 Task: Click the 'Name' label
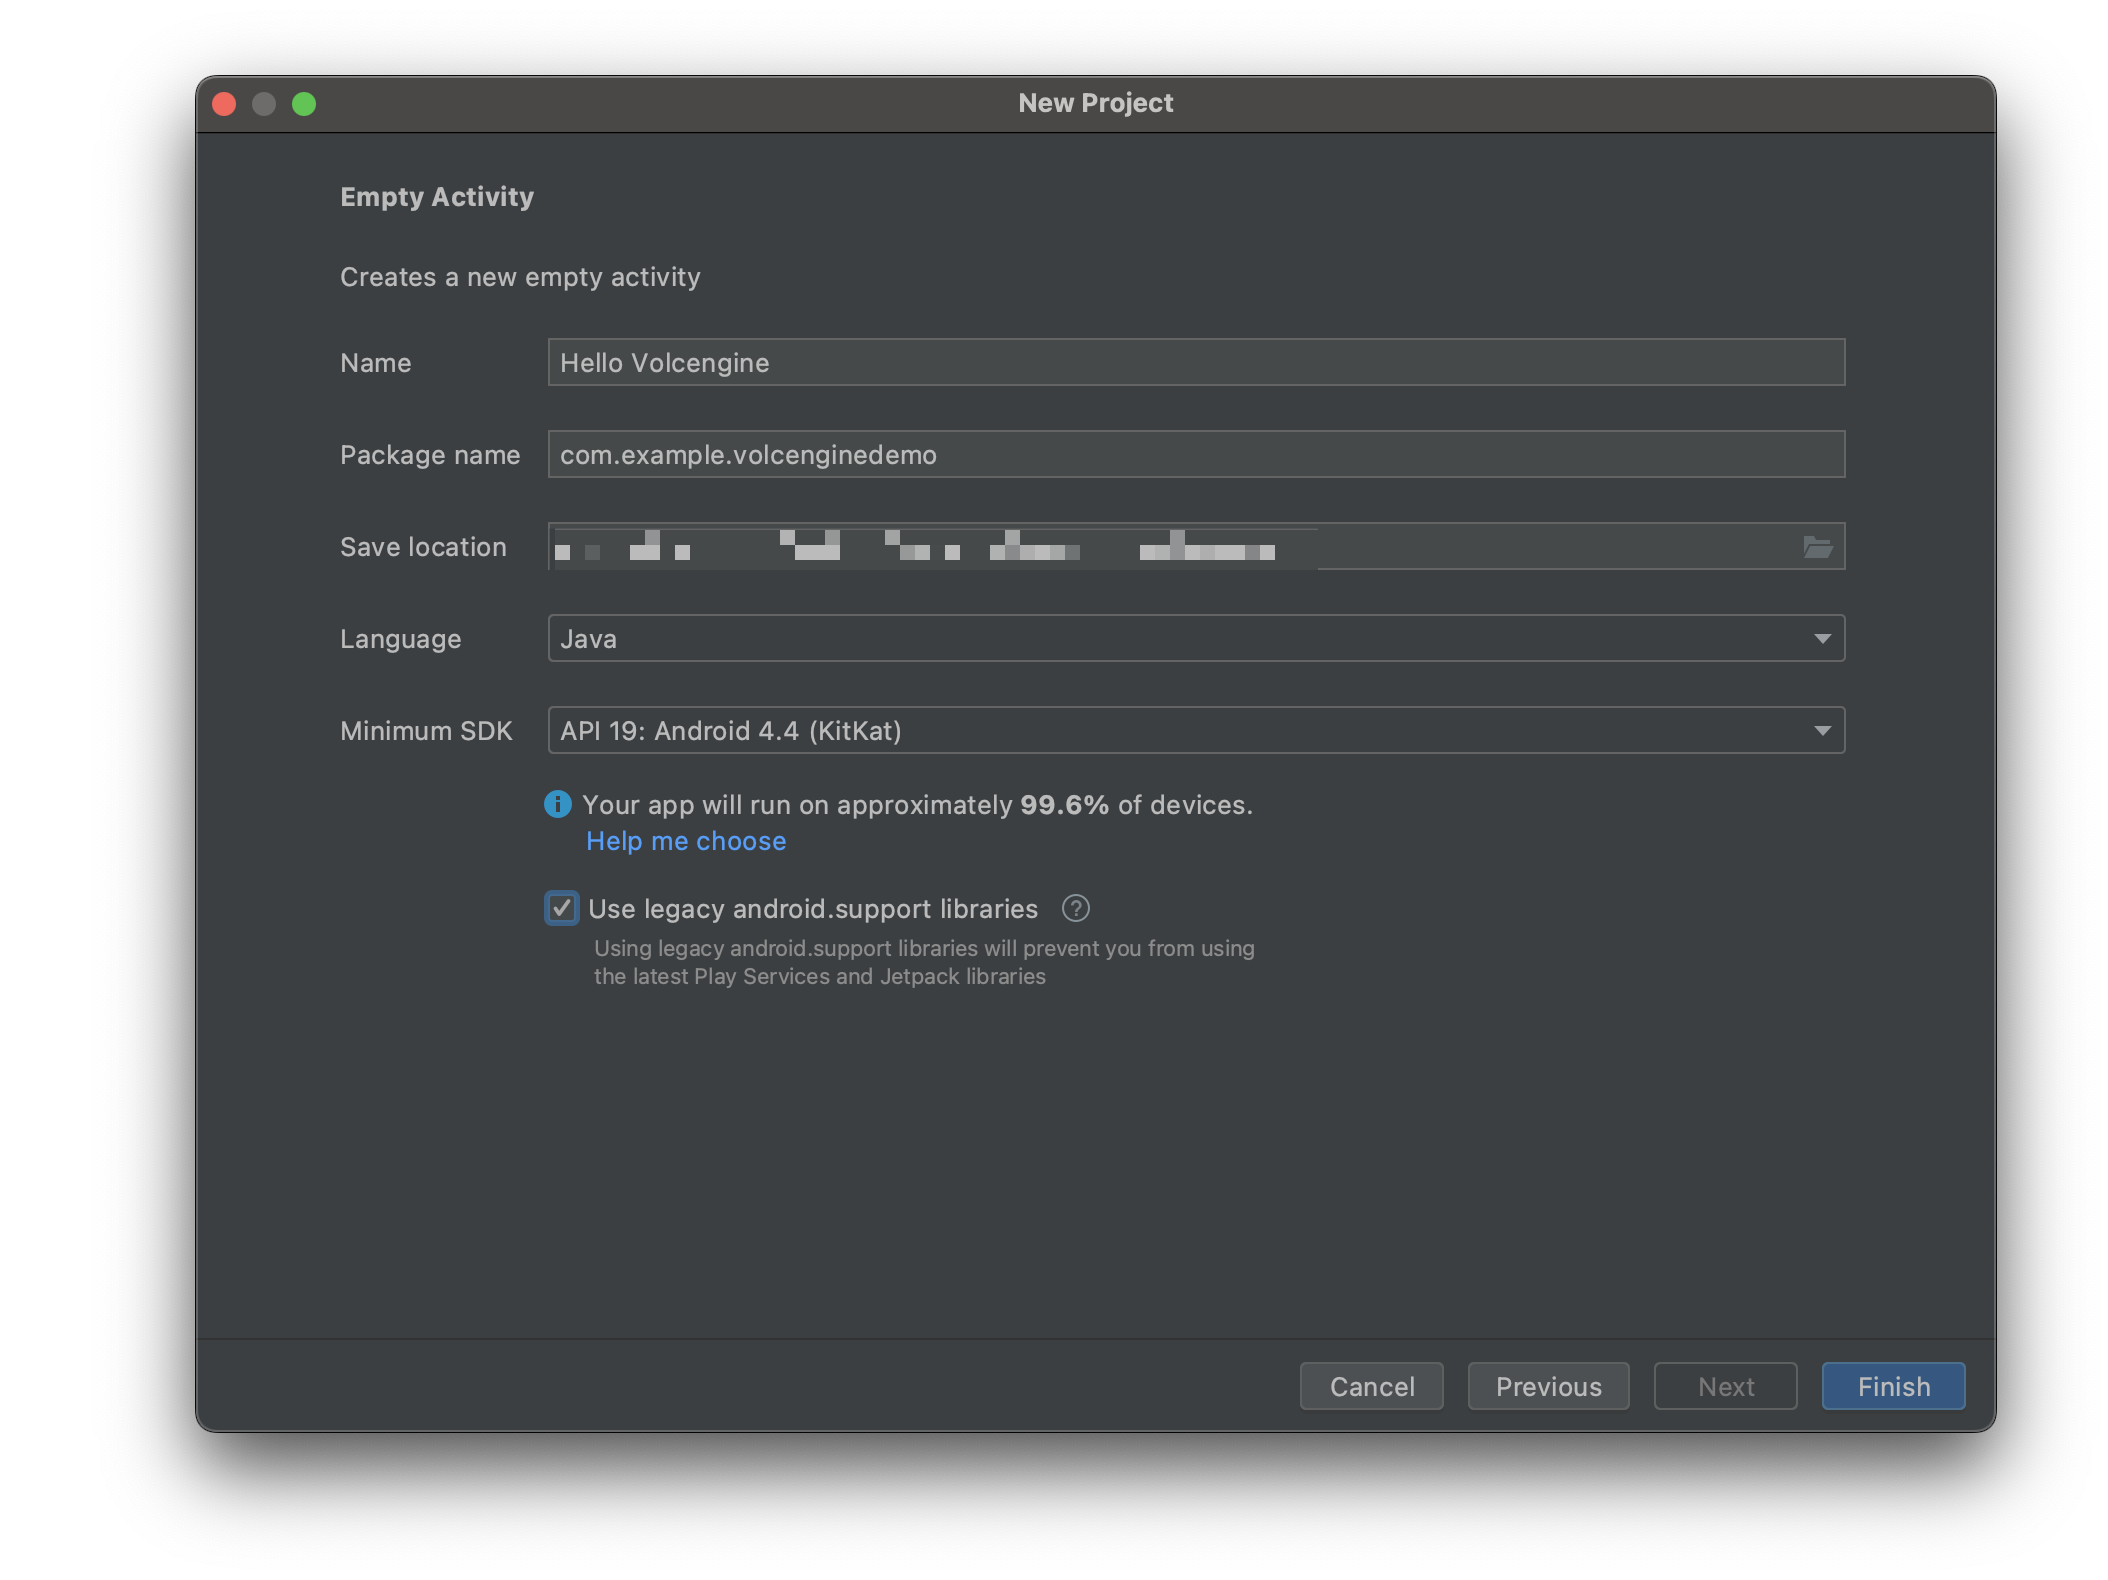375,363
